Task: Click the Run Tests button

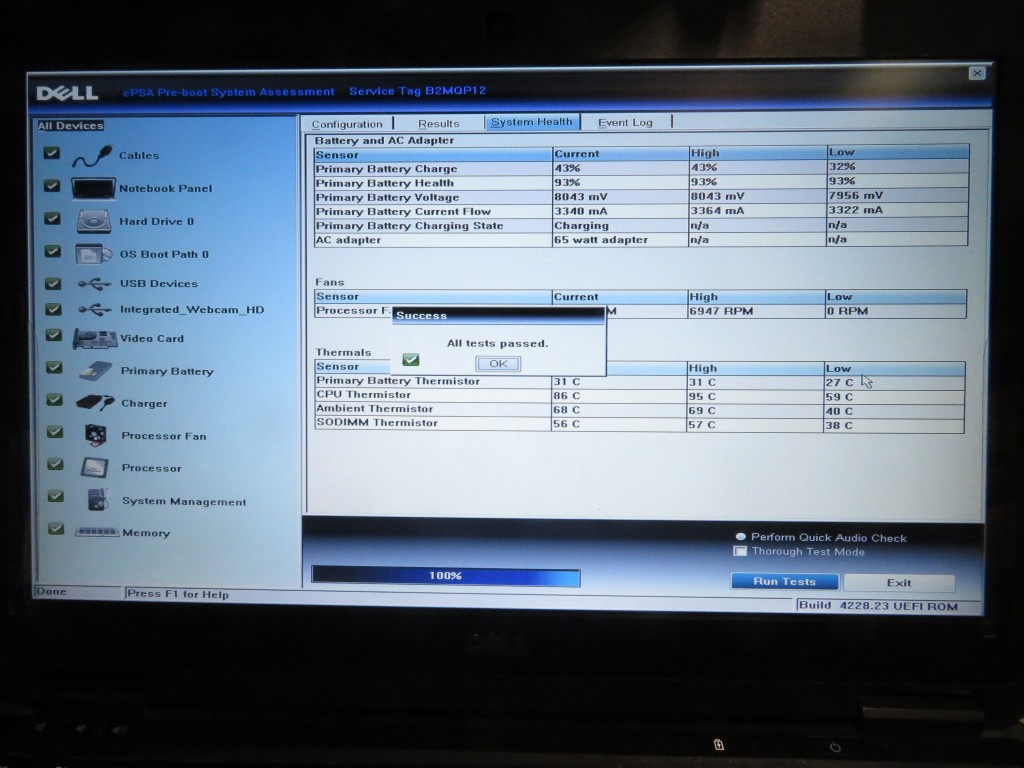Action: (784, 581)
